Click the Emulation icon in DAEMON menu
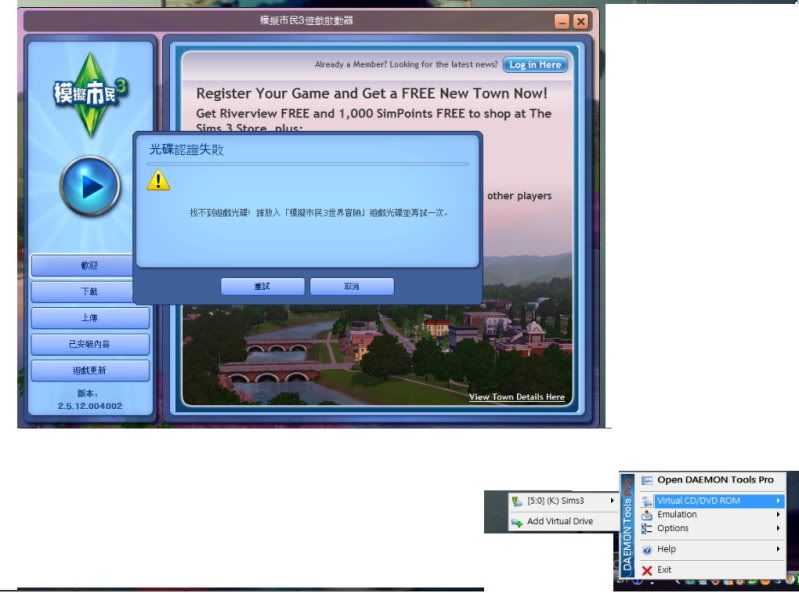The width and height of the screenshot is (799, 593). click(647, 515)
